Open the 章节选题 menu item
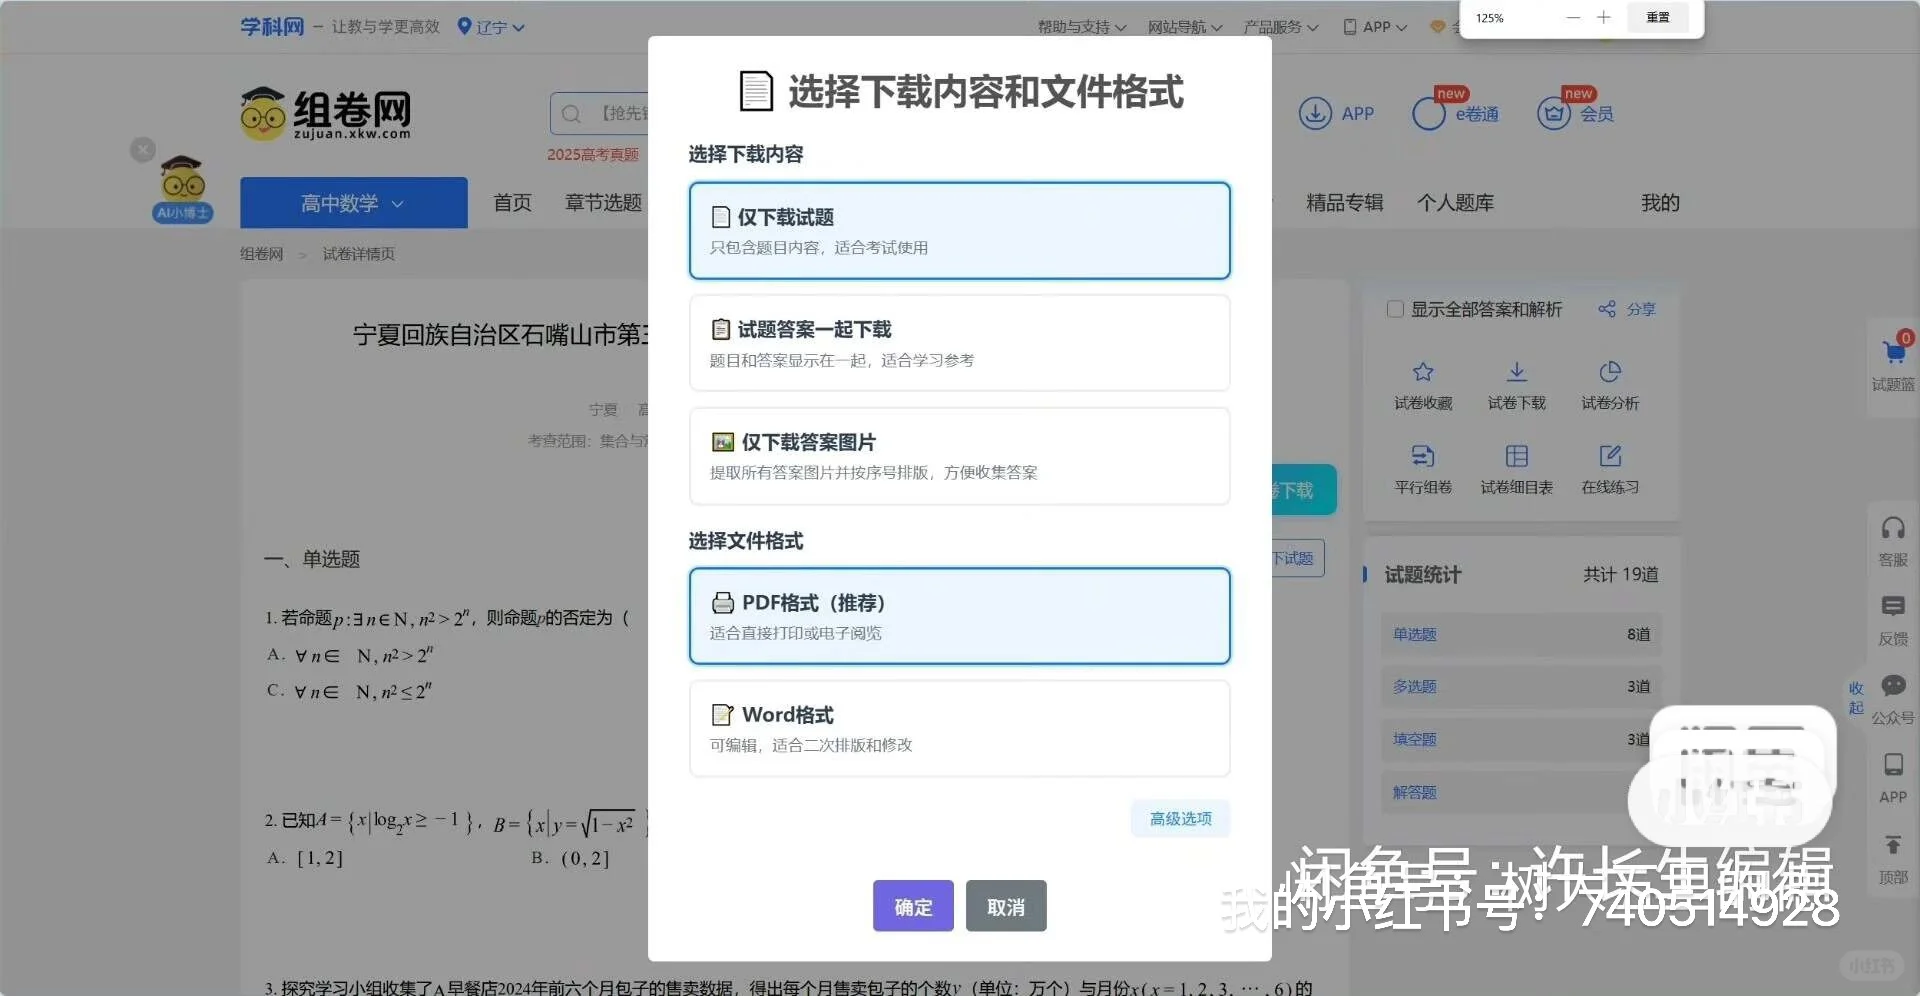1920x996 pixels. pos(602,202)
